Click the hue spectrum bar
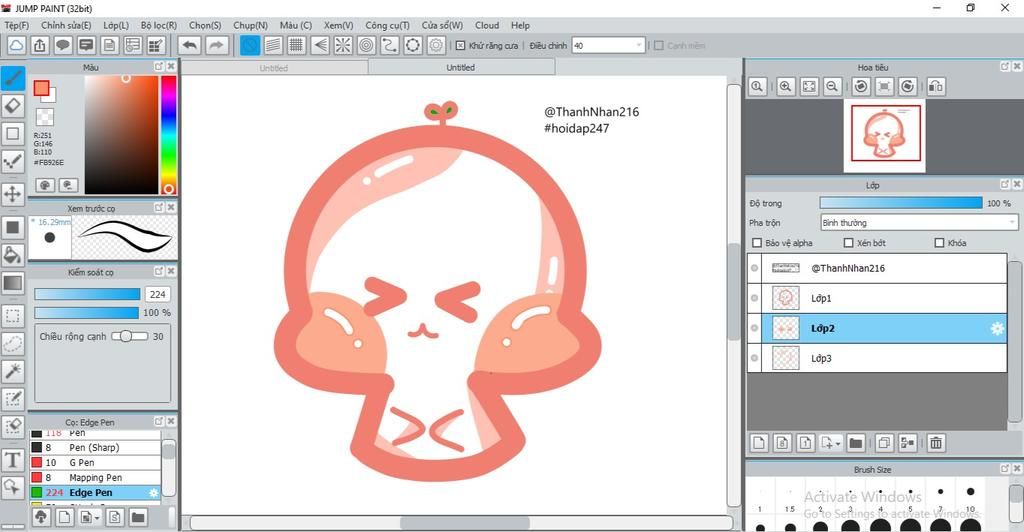The width and height of the screenshot is (1024, 532). (168, 134)
